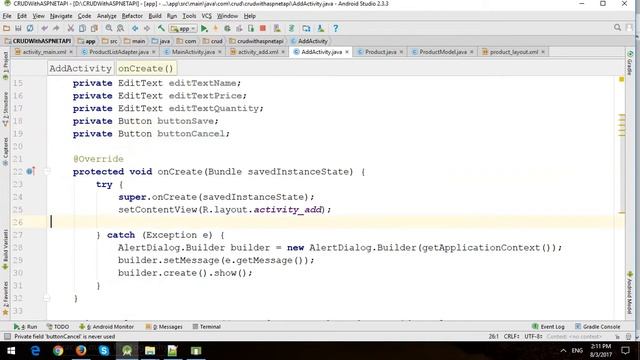Open the Navigate menu
The image size is (640, 360).
point(61,16)
